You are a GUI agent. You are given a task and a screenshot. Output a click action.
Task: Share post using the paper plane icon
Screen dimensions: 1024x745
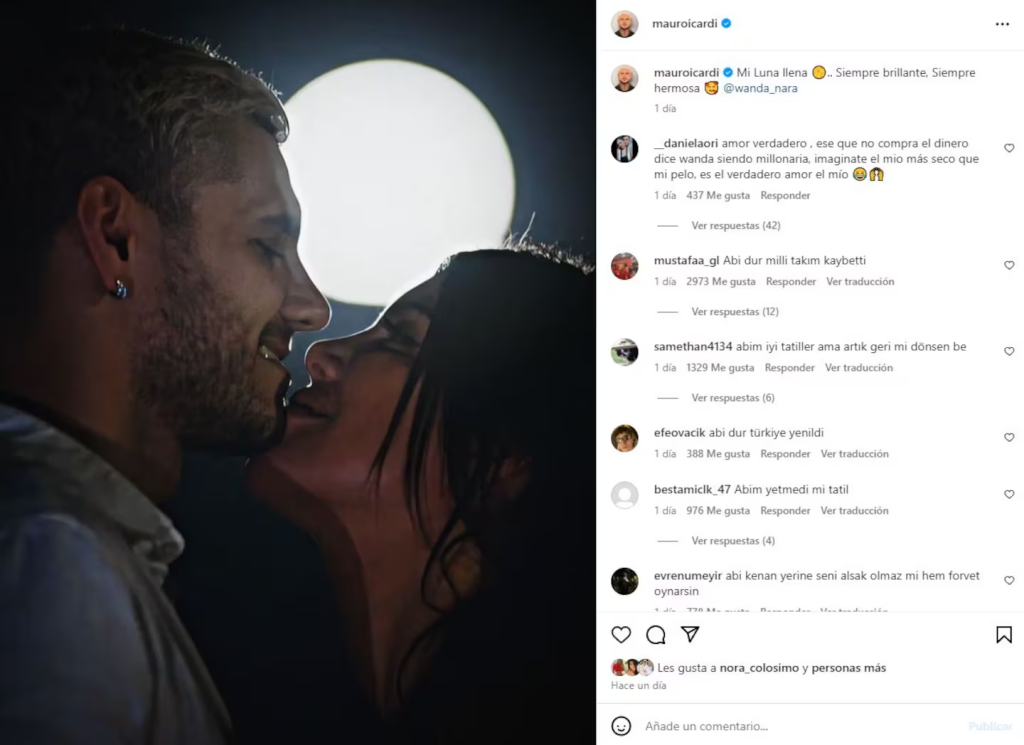[x=690, y=634]
